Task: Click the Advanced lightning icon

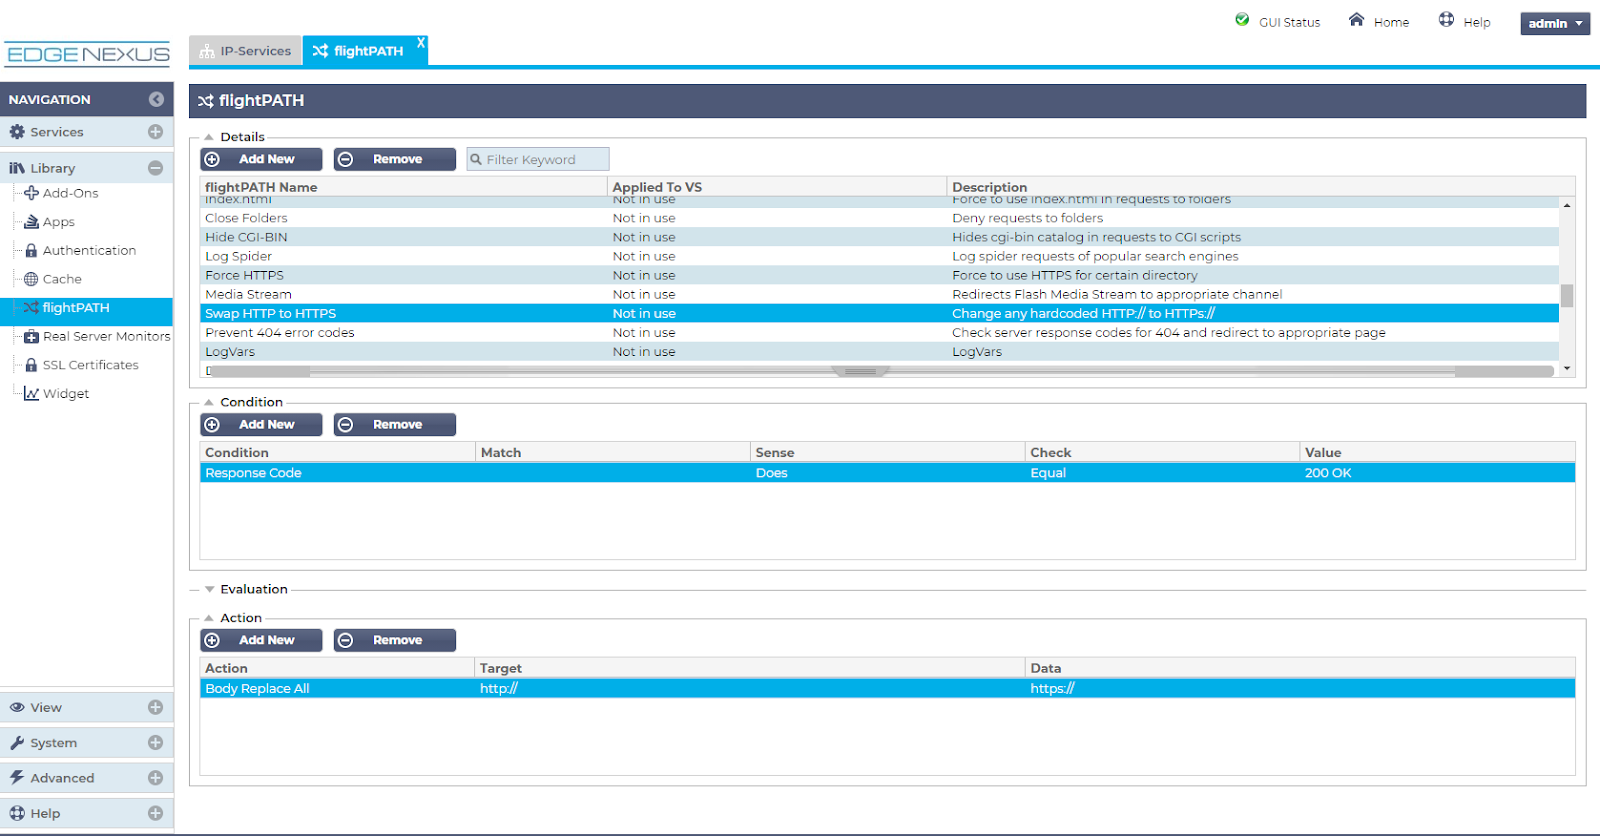Action: (x=17, y=778)
